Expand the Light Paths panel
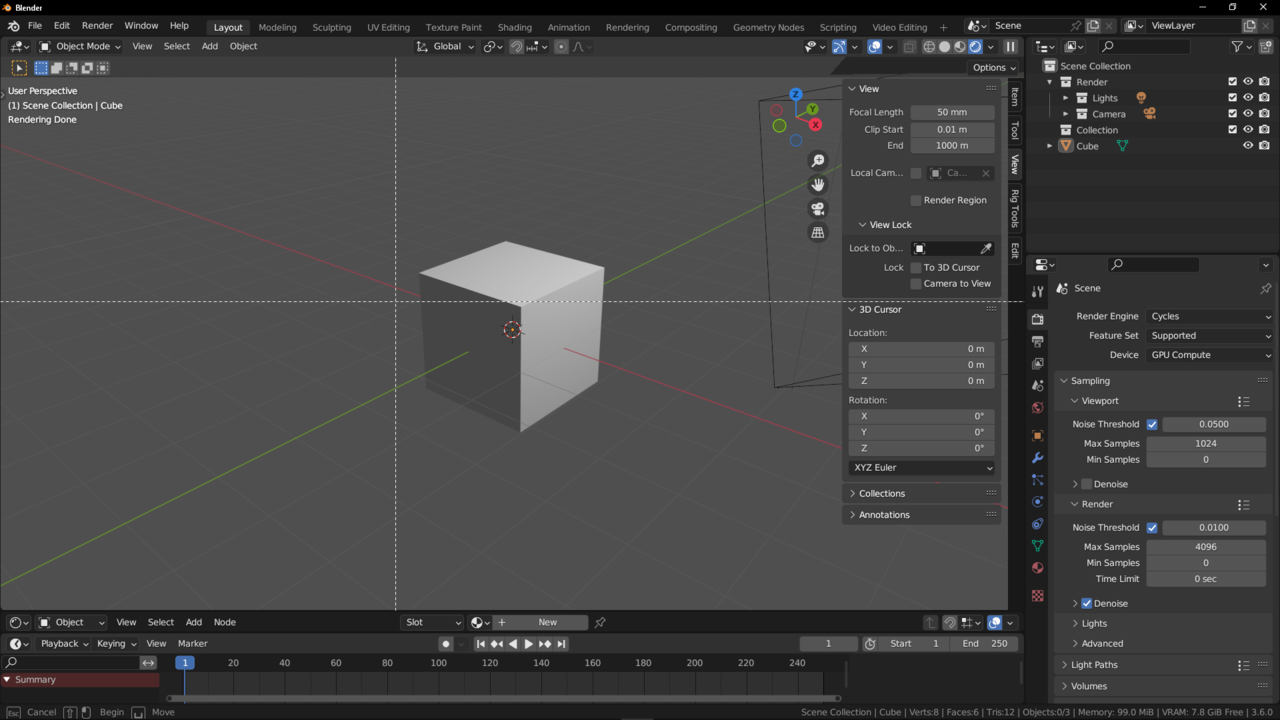 point(1094,665)
